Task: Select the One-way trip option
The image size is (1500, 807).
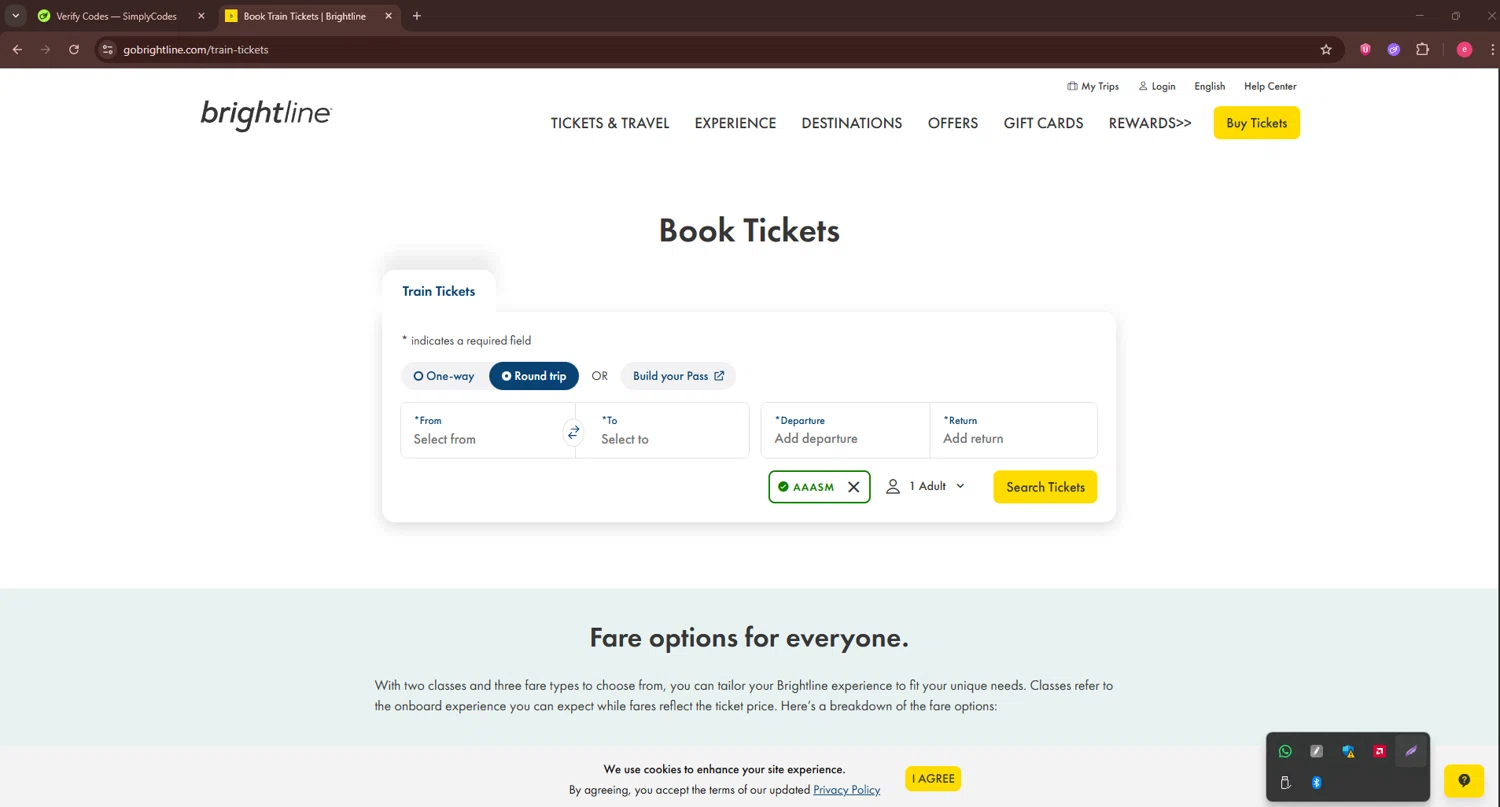Action: [x=445, y=376]
